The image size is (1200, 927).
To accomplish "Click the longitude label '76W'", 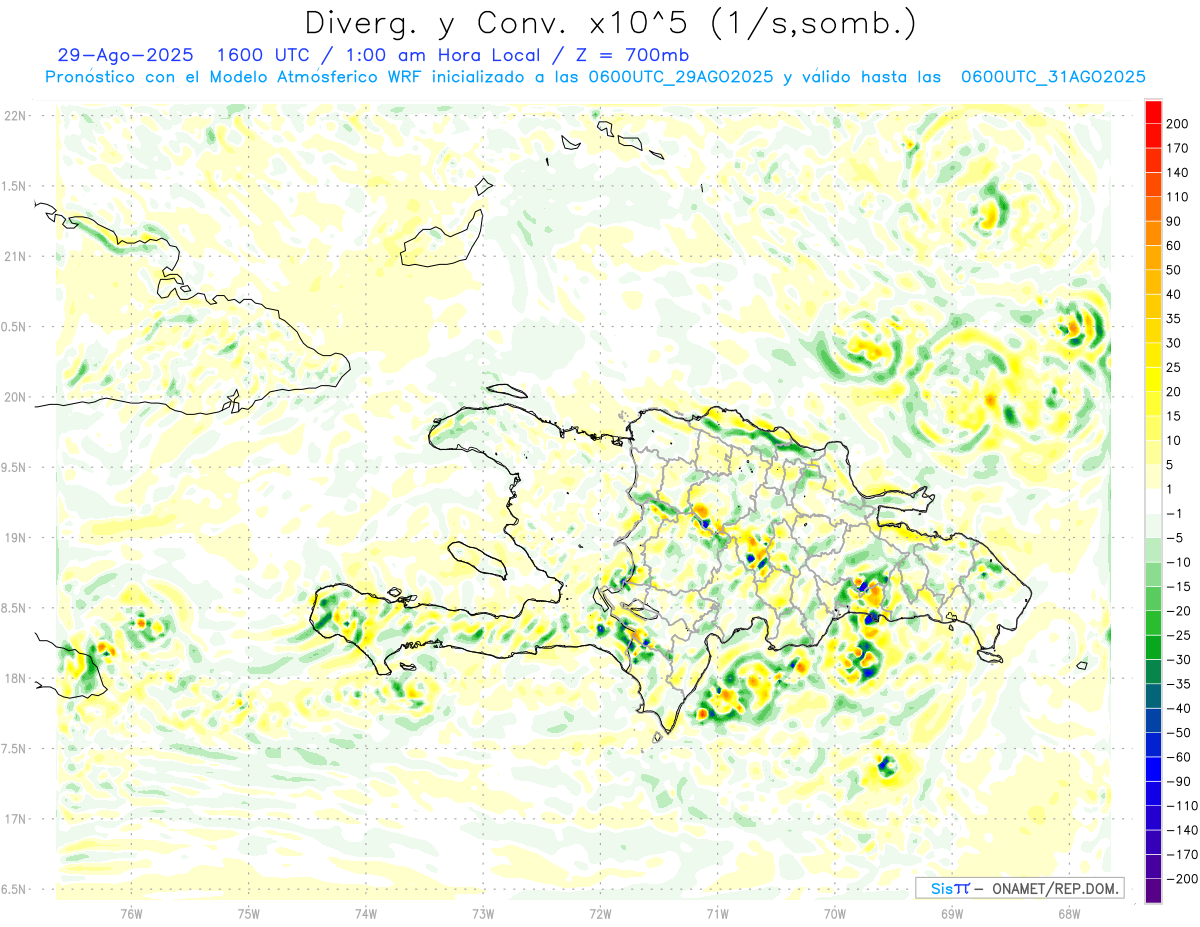I will click(x=131, y=913).
